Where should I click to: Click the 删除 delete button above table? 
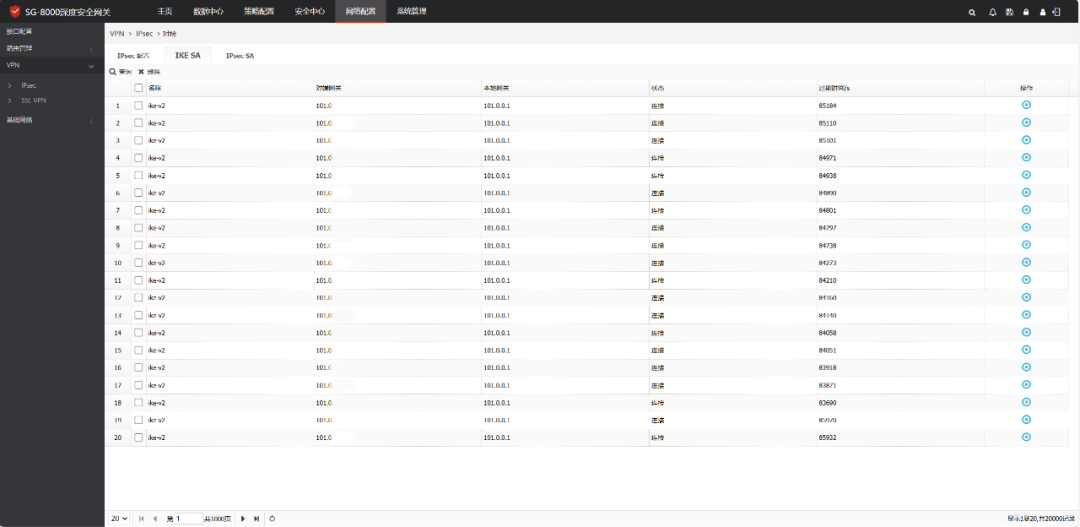149,72
